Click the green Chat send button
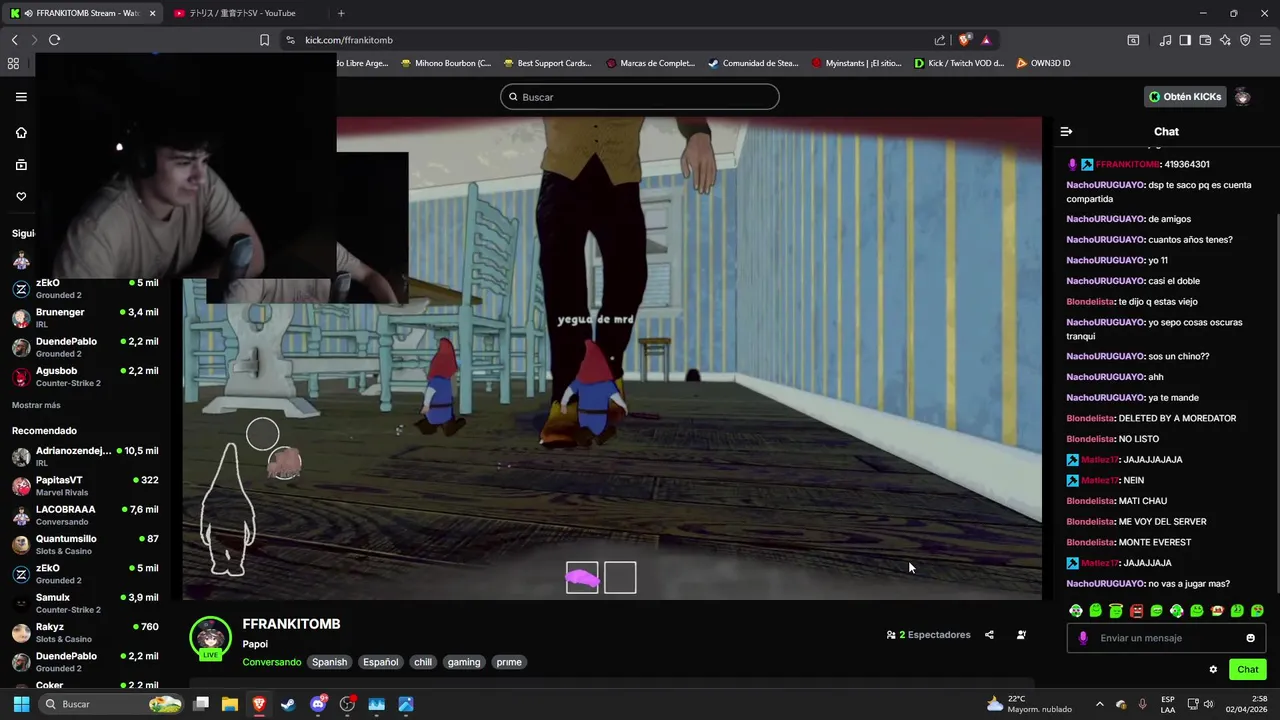 (x=1248, y=670)
